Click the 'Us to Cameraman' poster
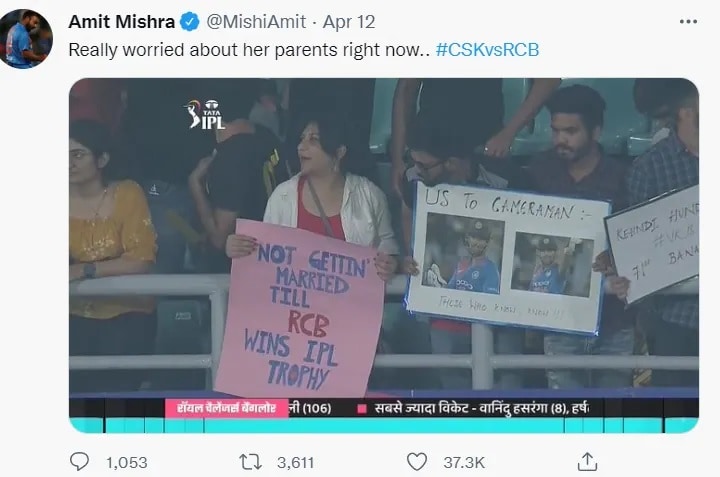 (x=506, y=258)
